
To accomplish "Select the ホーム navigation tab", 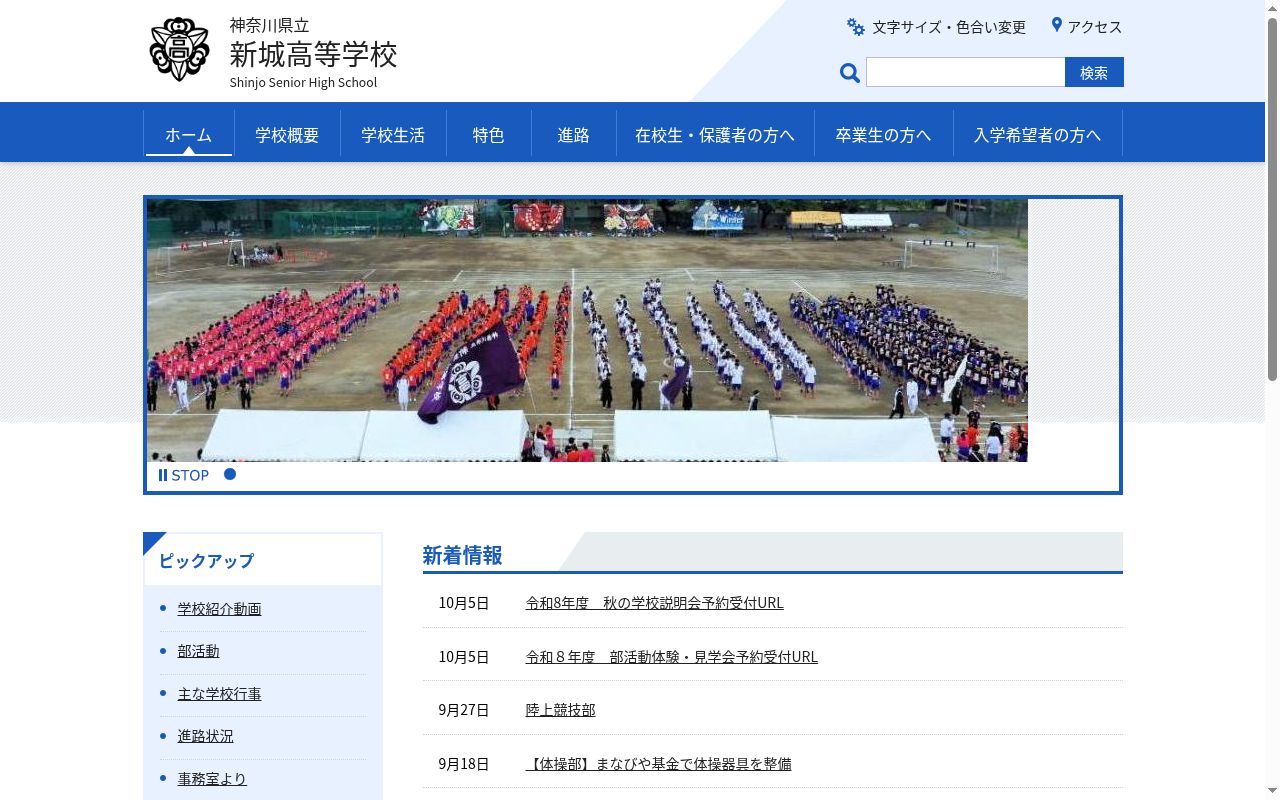I will 188,134.
